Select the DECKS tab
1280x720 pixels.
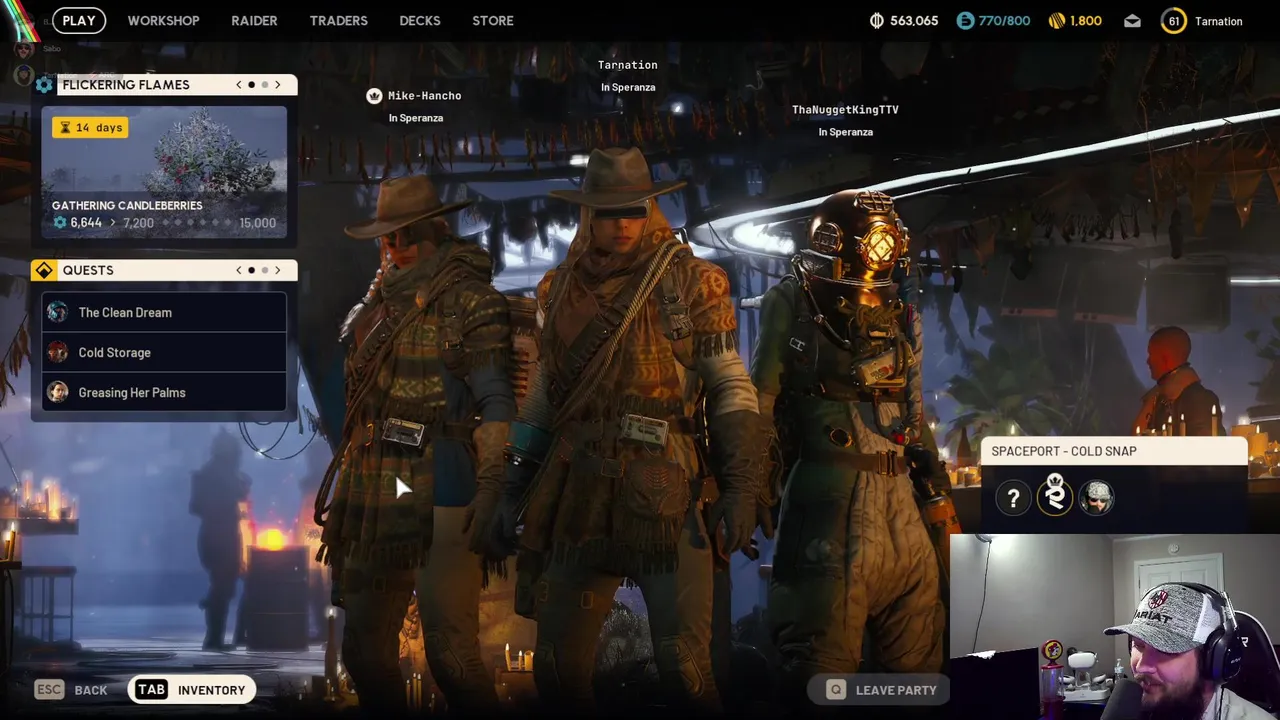coord(420,20)
